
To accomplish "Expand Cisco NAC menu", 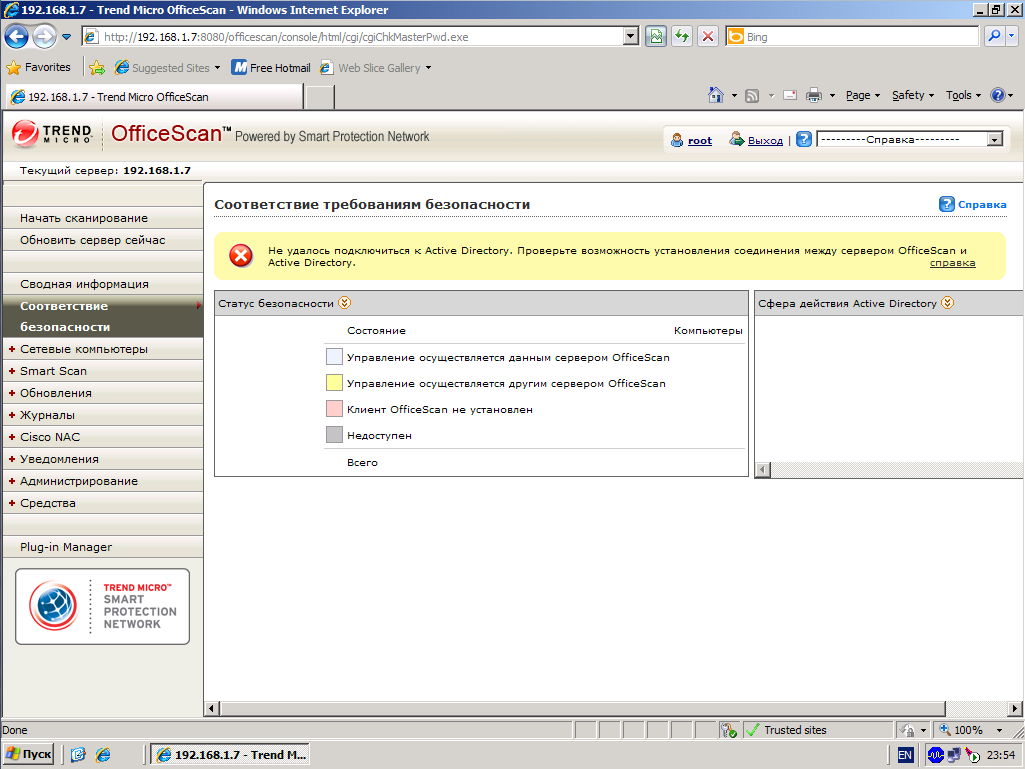I will pyautogui.click(x=103, y=437).
